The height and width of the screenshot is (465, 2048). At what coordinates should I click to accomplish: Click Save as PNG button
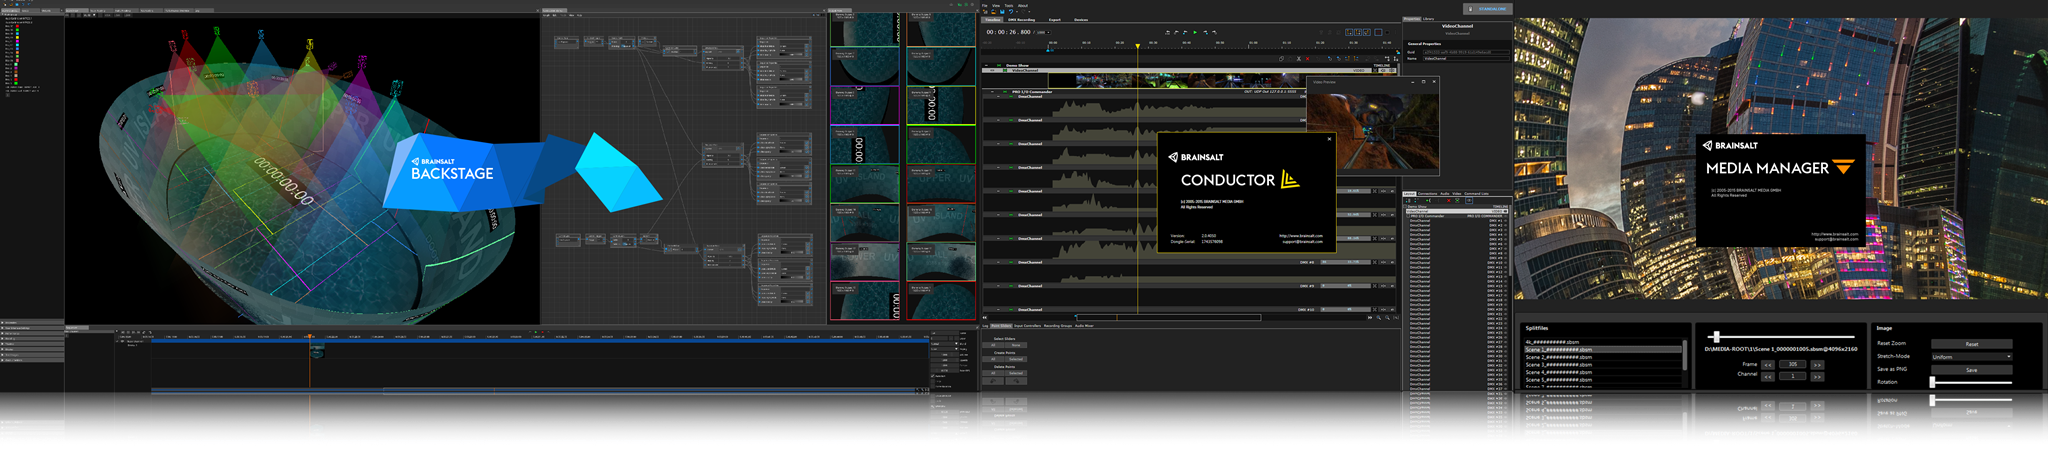[1972, 370]
